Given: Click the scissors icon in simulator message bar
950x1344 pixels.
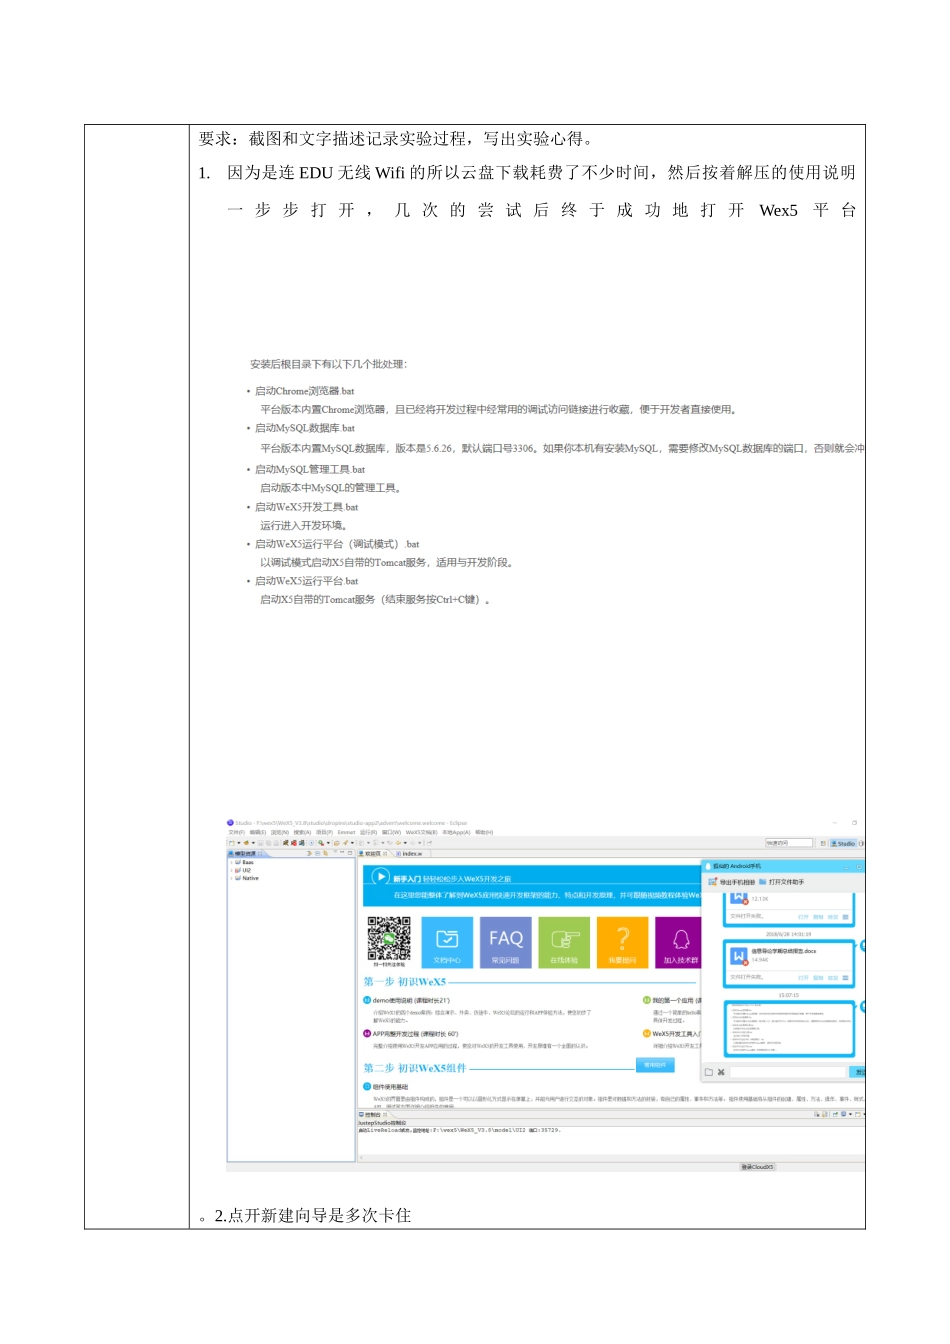Looking at the screenshot, I should tap(720, 1073).
